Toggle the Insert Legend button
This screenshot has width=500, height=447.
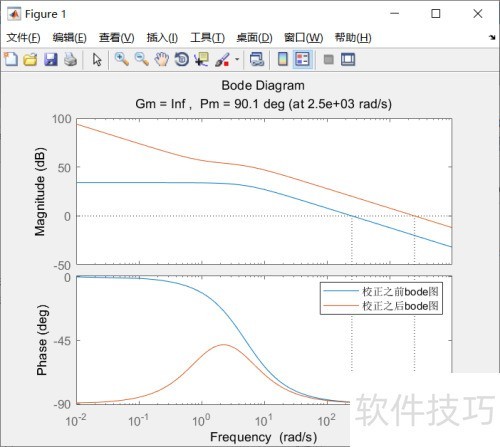(303, 60)
